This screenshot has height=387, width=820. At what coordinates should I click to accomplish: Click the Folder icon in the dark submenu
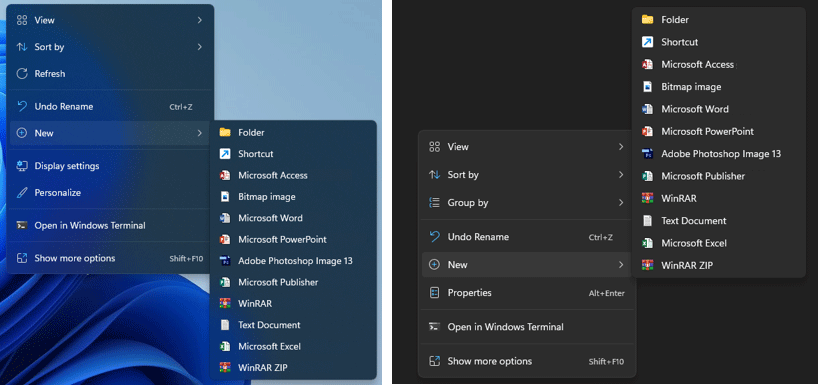tap(647, 19)
